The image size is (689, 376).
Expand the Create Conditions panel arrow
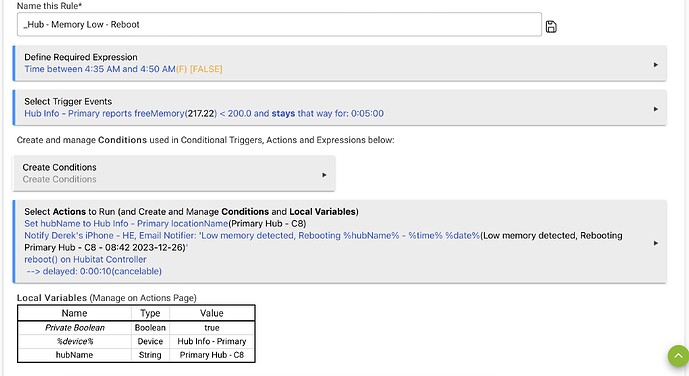click(324, 175)
